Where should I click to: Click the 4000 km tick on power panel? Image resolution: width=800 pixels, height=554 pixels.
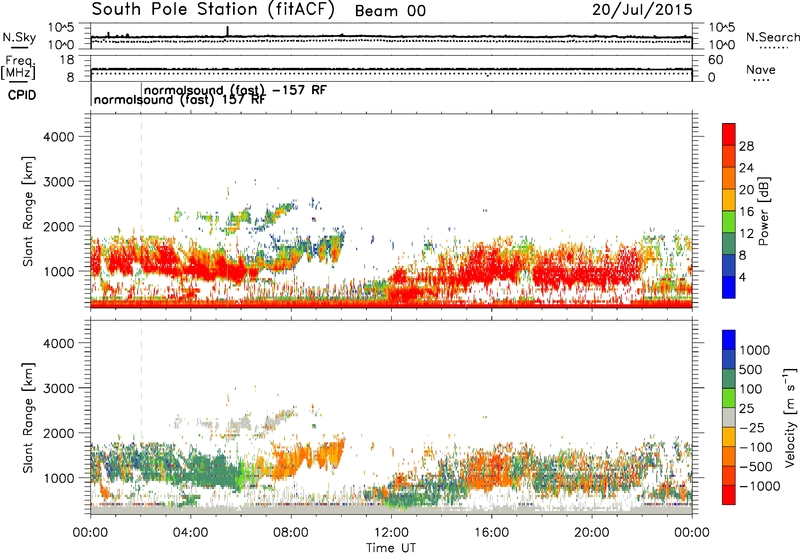point(58,137)
